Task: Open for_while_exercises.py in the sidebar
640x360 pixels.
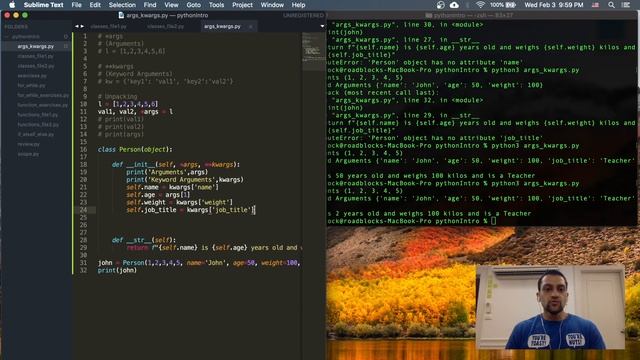Action: pos(43,96)
